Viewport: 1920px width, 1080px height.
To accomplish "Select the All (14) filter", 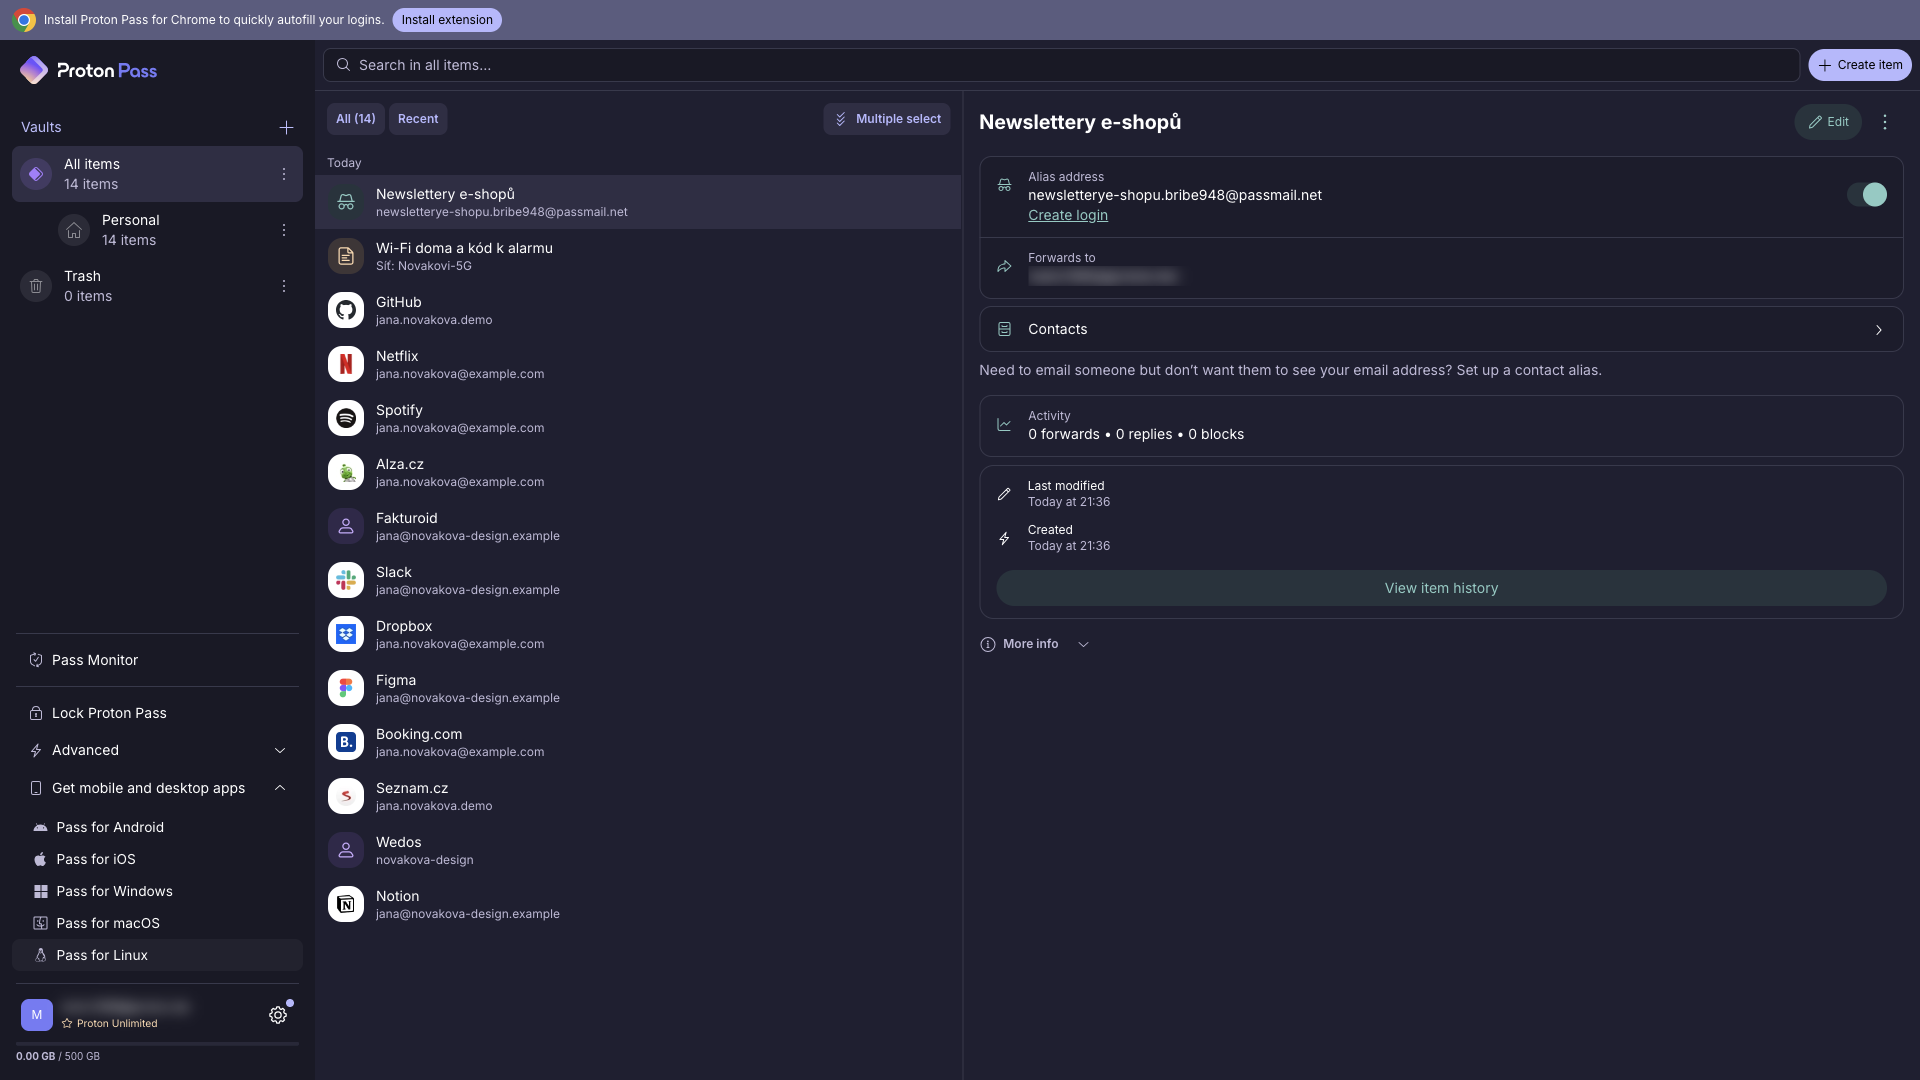I will click(x=356, y=119).
